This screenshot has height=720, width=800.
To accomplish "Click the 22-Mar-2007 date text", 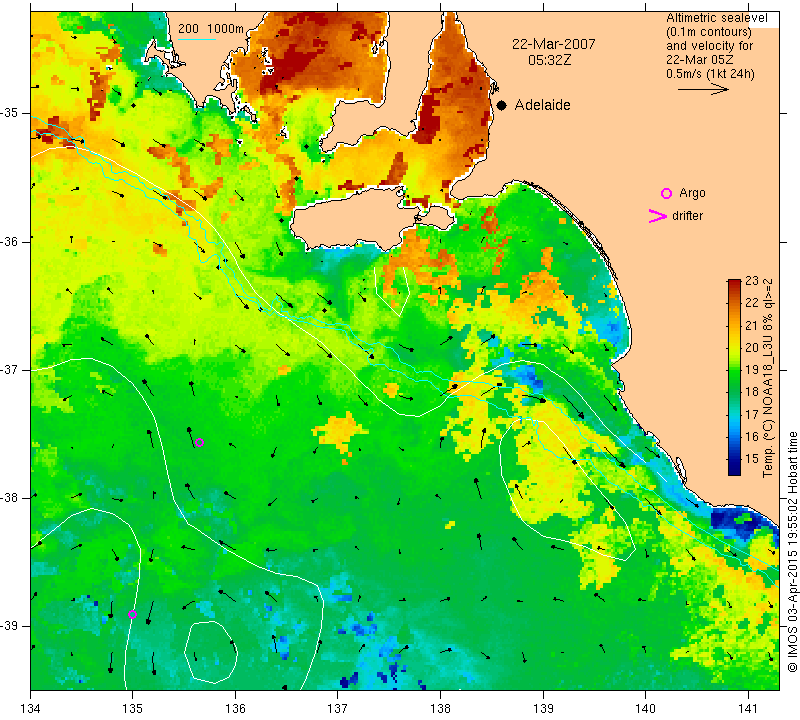I will pos(554,44).
